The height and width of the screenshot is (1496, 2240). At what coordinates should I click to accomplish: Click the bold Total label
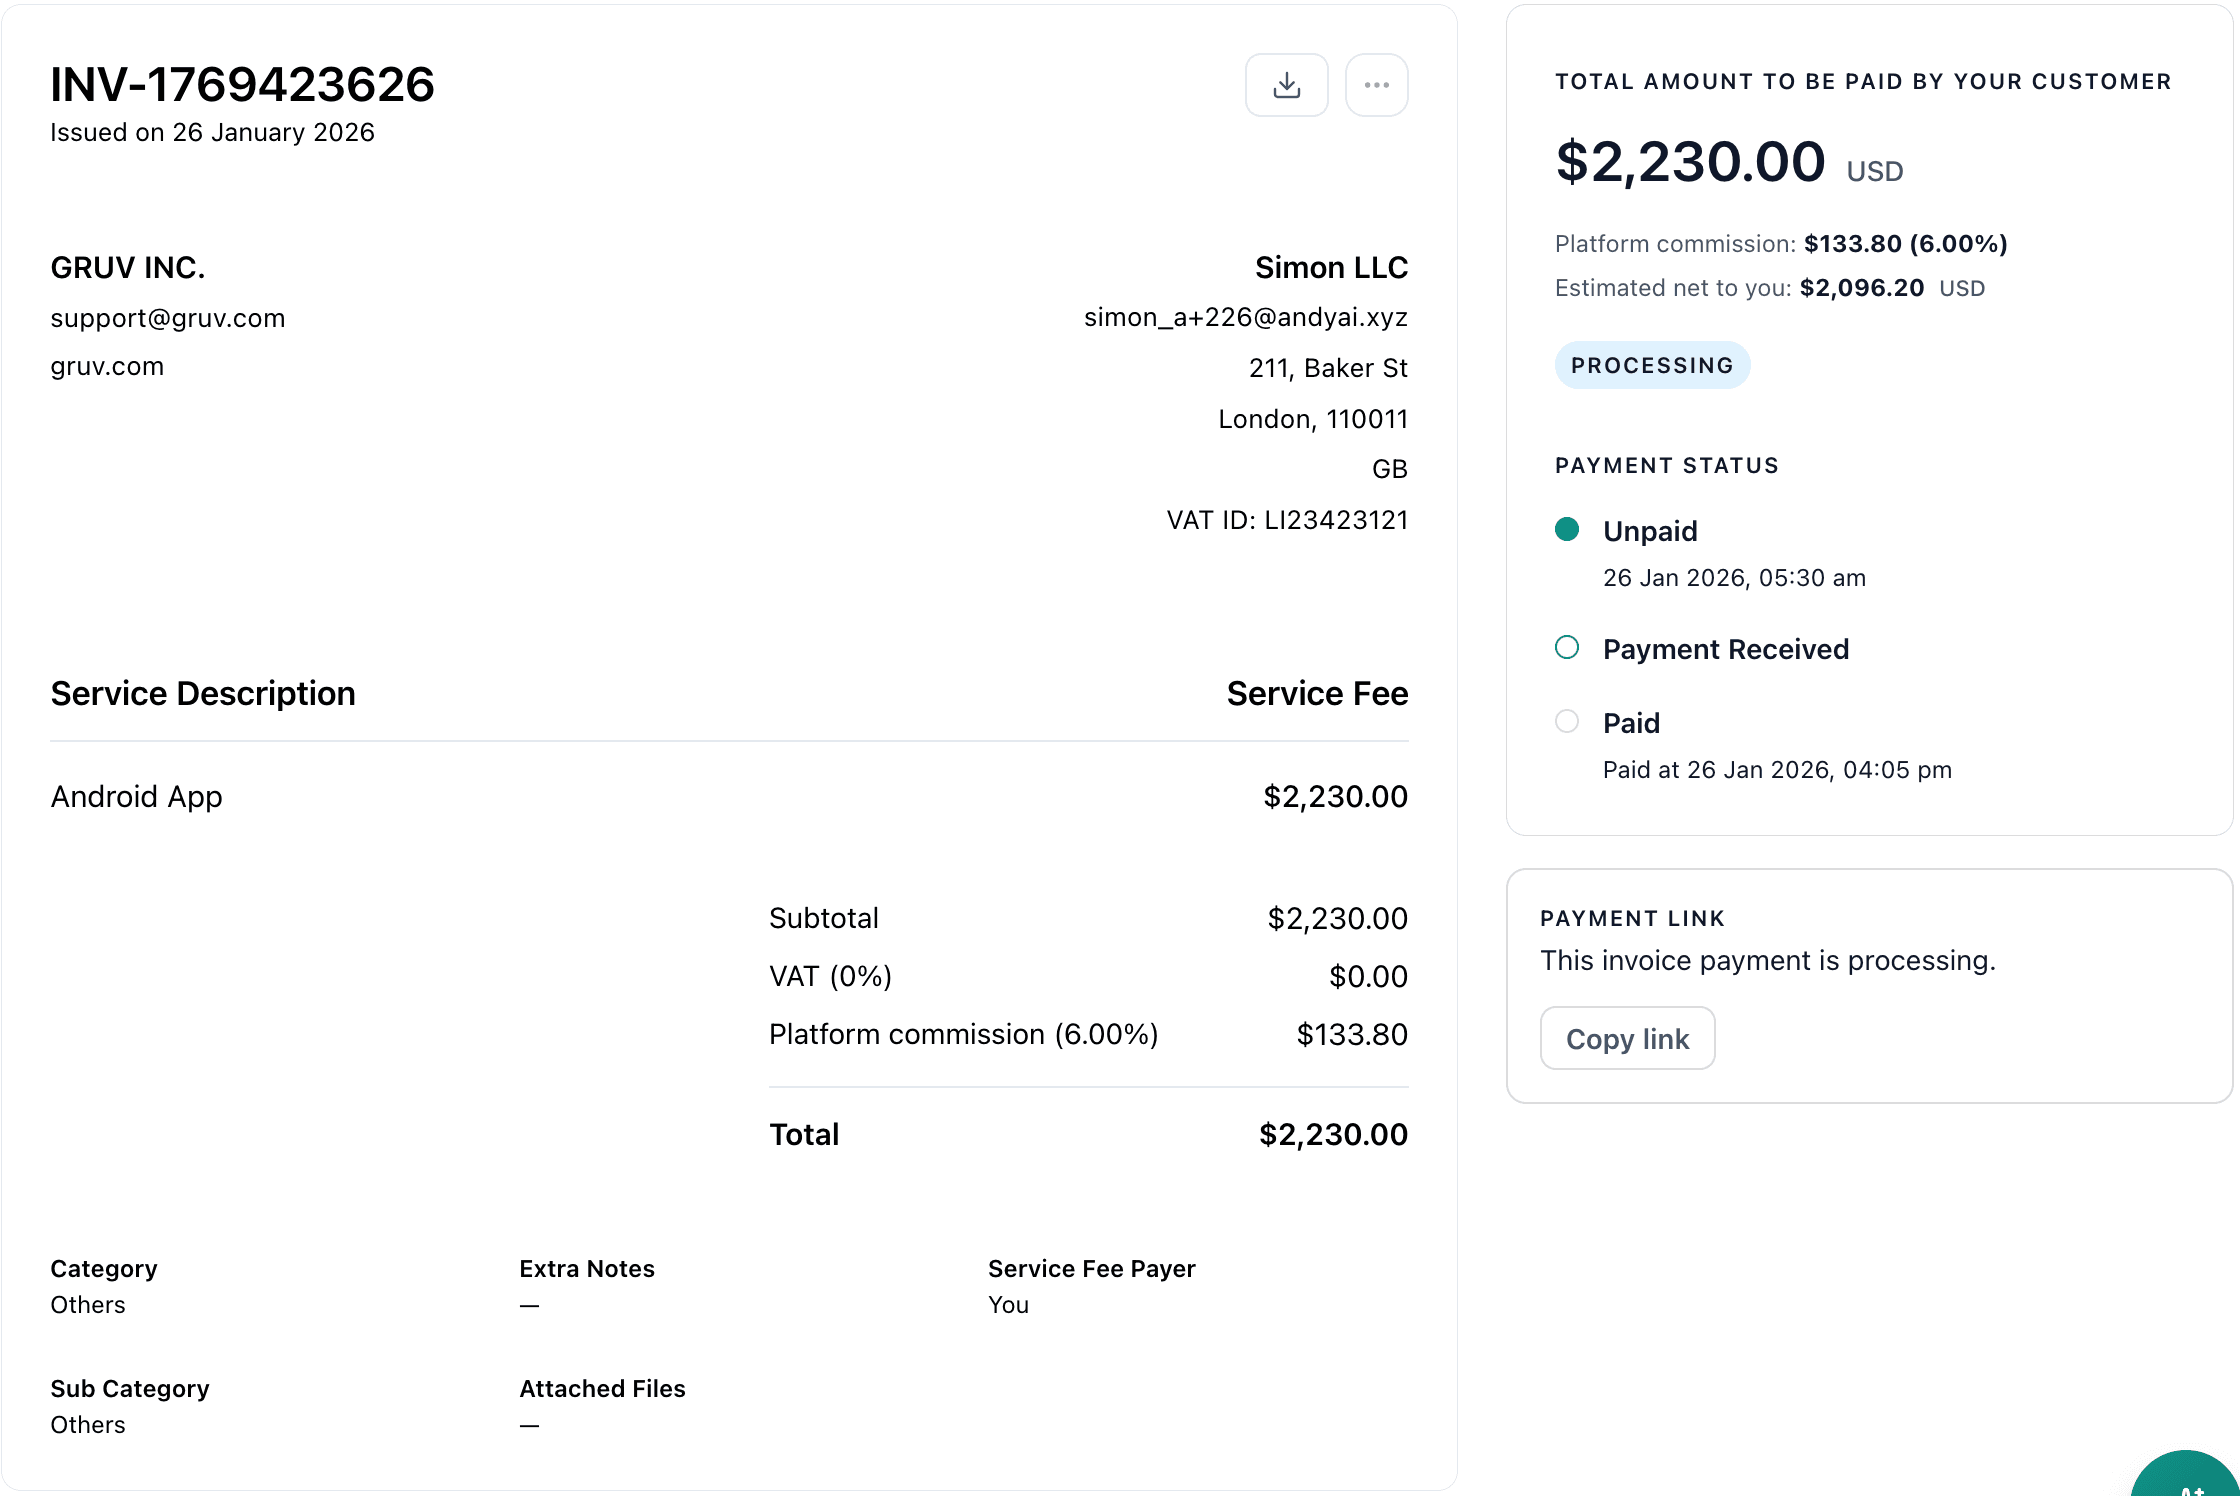pos(804,1135)
